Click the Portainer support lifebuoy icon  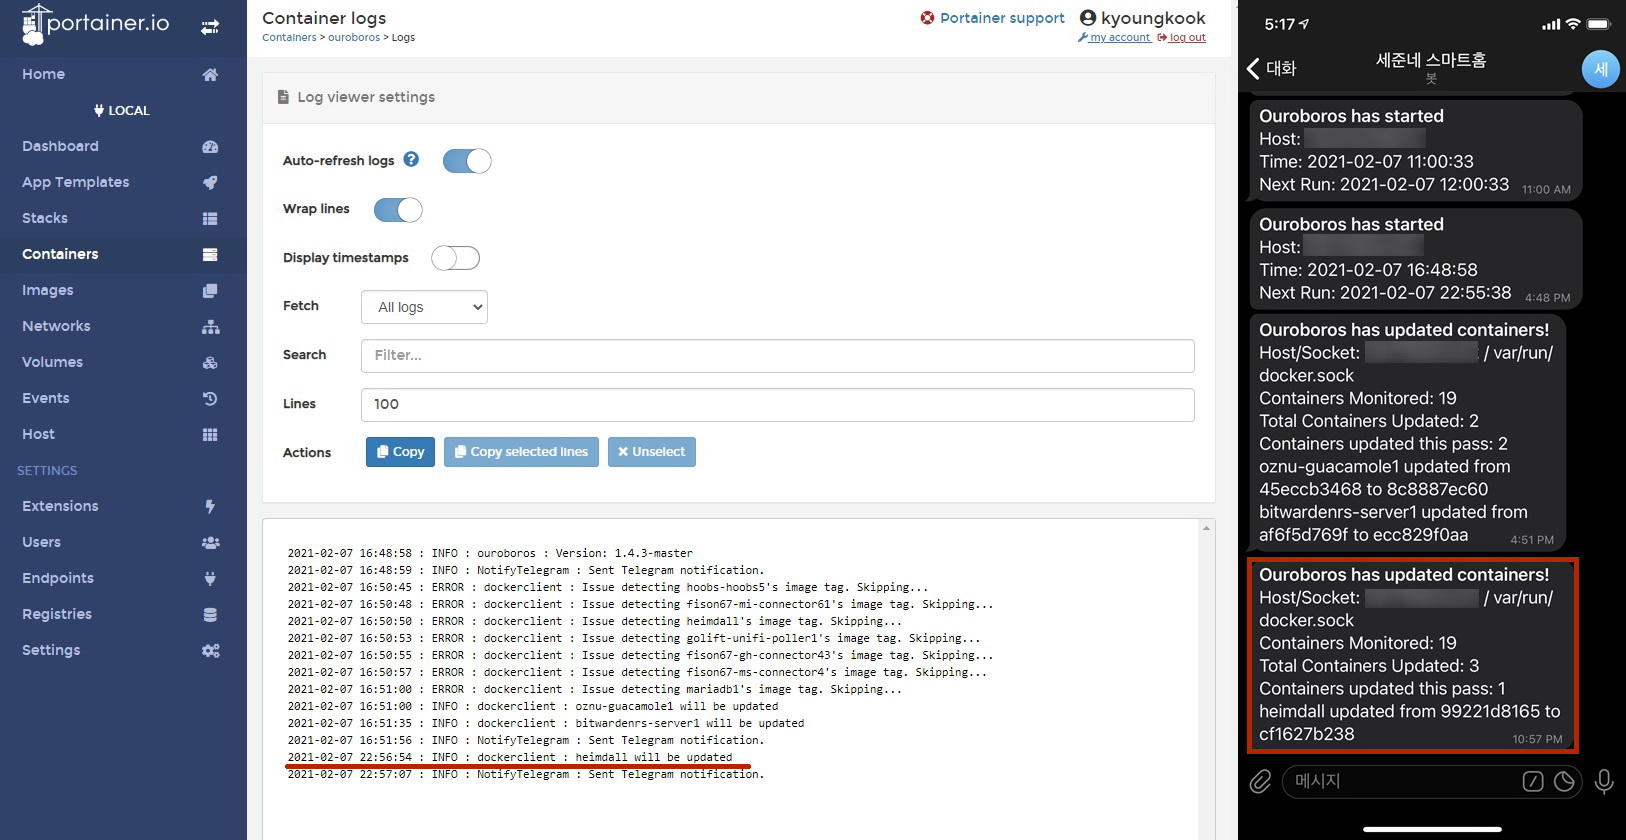pos(927,18)
